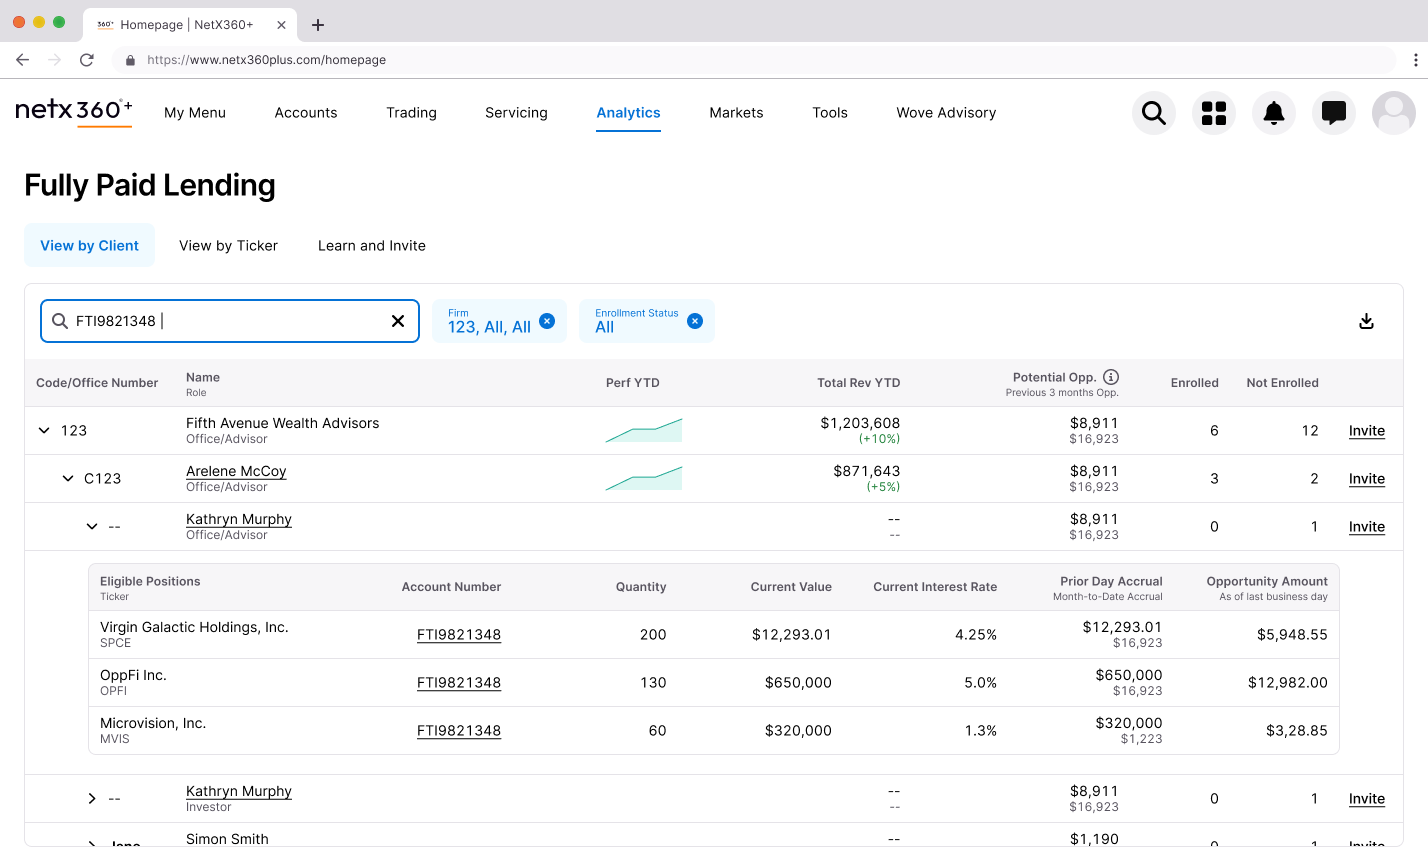Invite Arelene McCoy via Invite link

[1366, 479]
